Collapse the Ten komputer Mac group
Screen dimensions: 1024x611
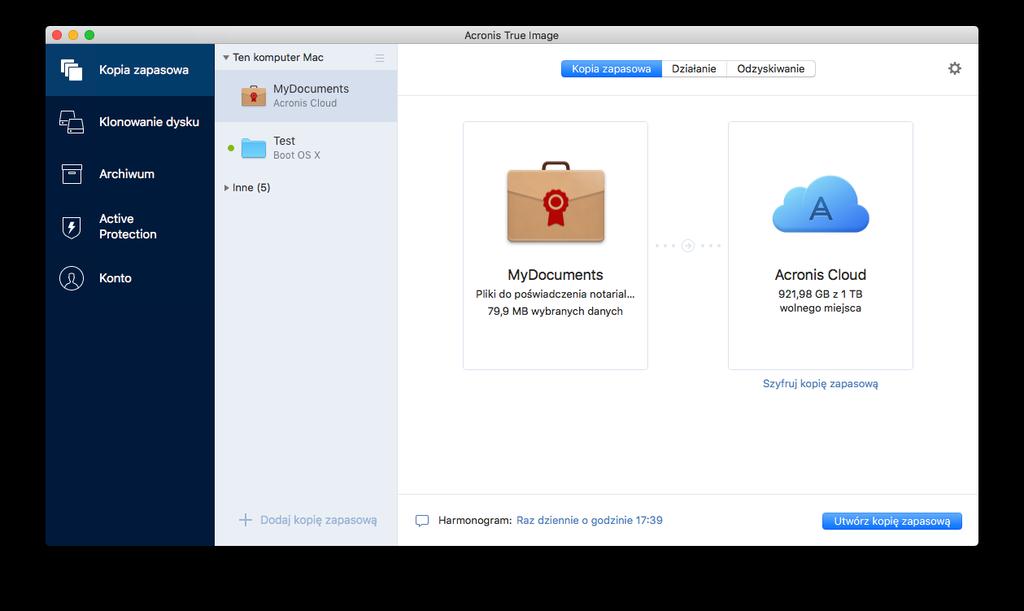tap(226, 57)
